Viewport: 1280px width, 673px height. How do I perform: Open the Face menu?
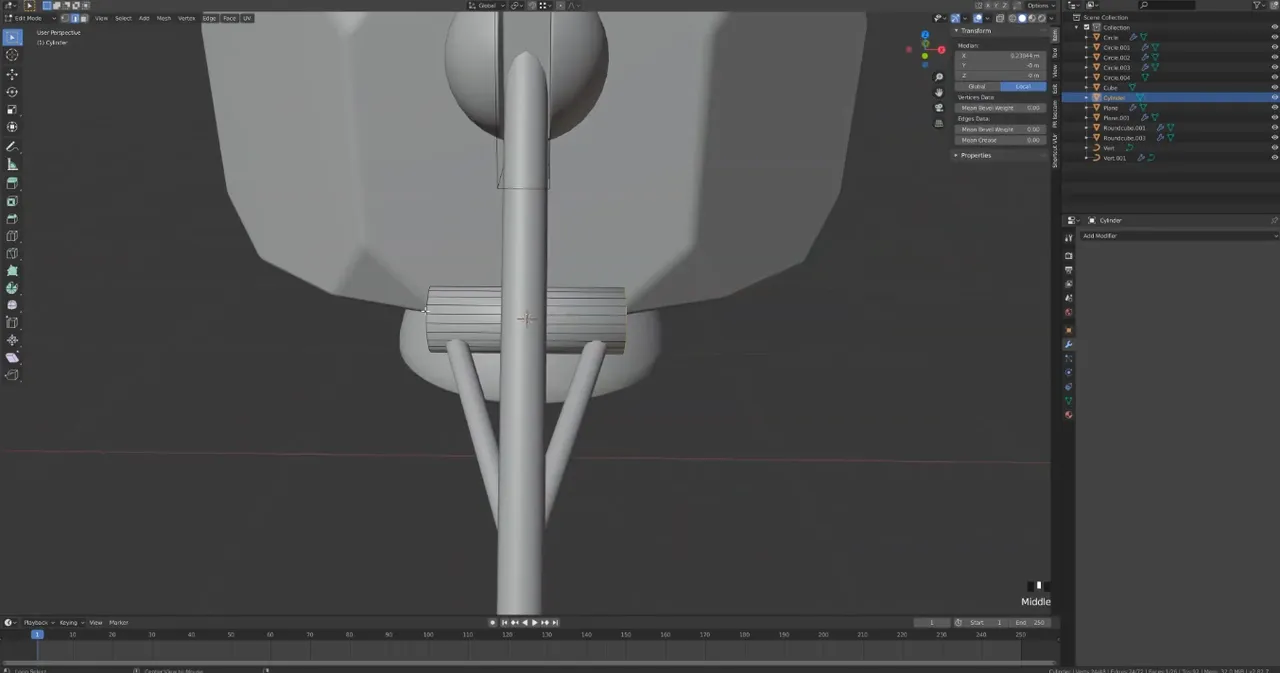point(230,18)
